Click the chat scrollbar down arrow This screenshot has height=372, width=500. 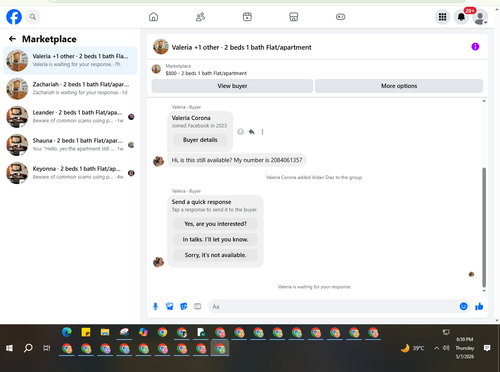pyautogui.click(x=484, y=291)
